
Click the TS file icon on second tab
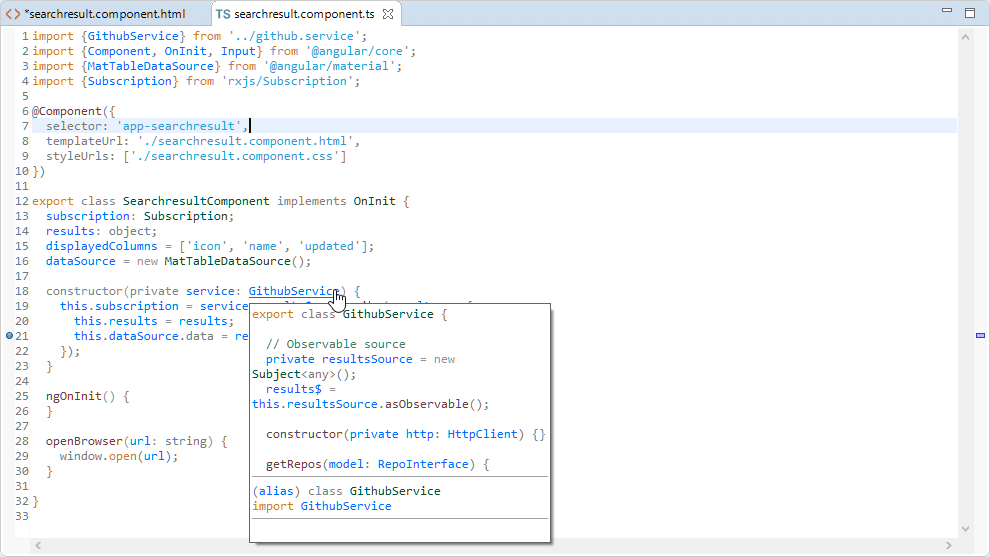click(x=223, y=13)
